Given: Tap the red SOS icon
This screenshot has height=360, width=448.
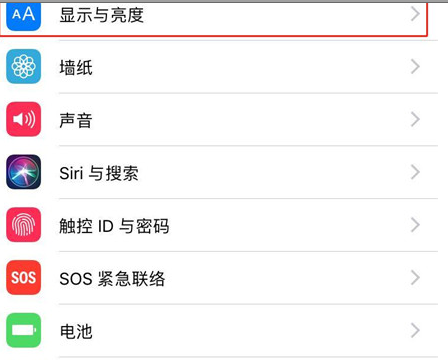Looking at the screenshot, I should [x=23, y=277].
